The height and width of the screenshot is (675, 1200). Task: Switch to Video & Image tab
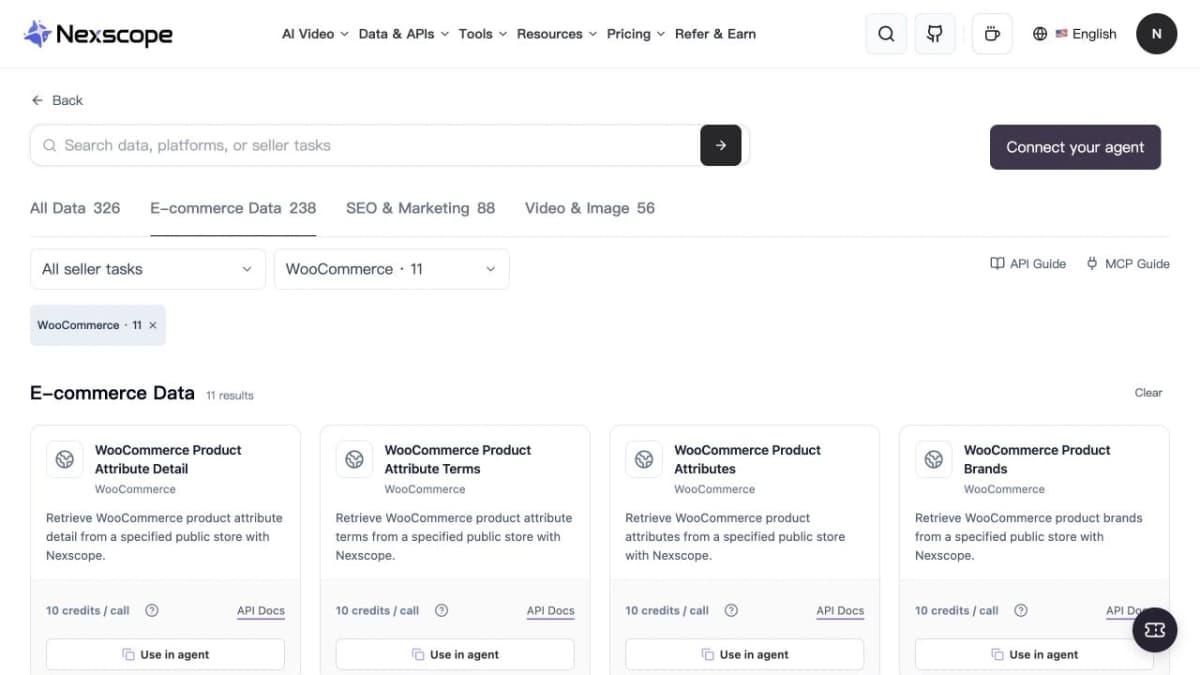click(590, 208)
